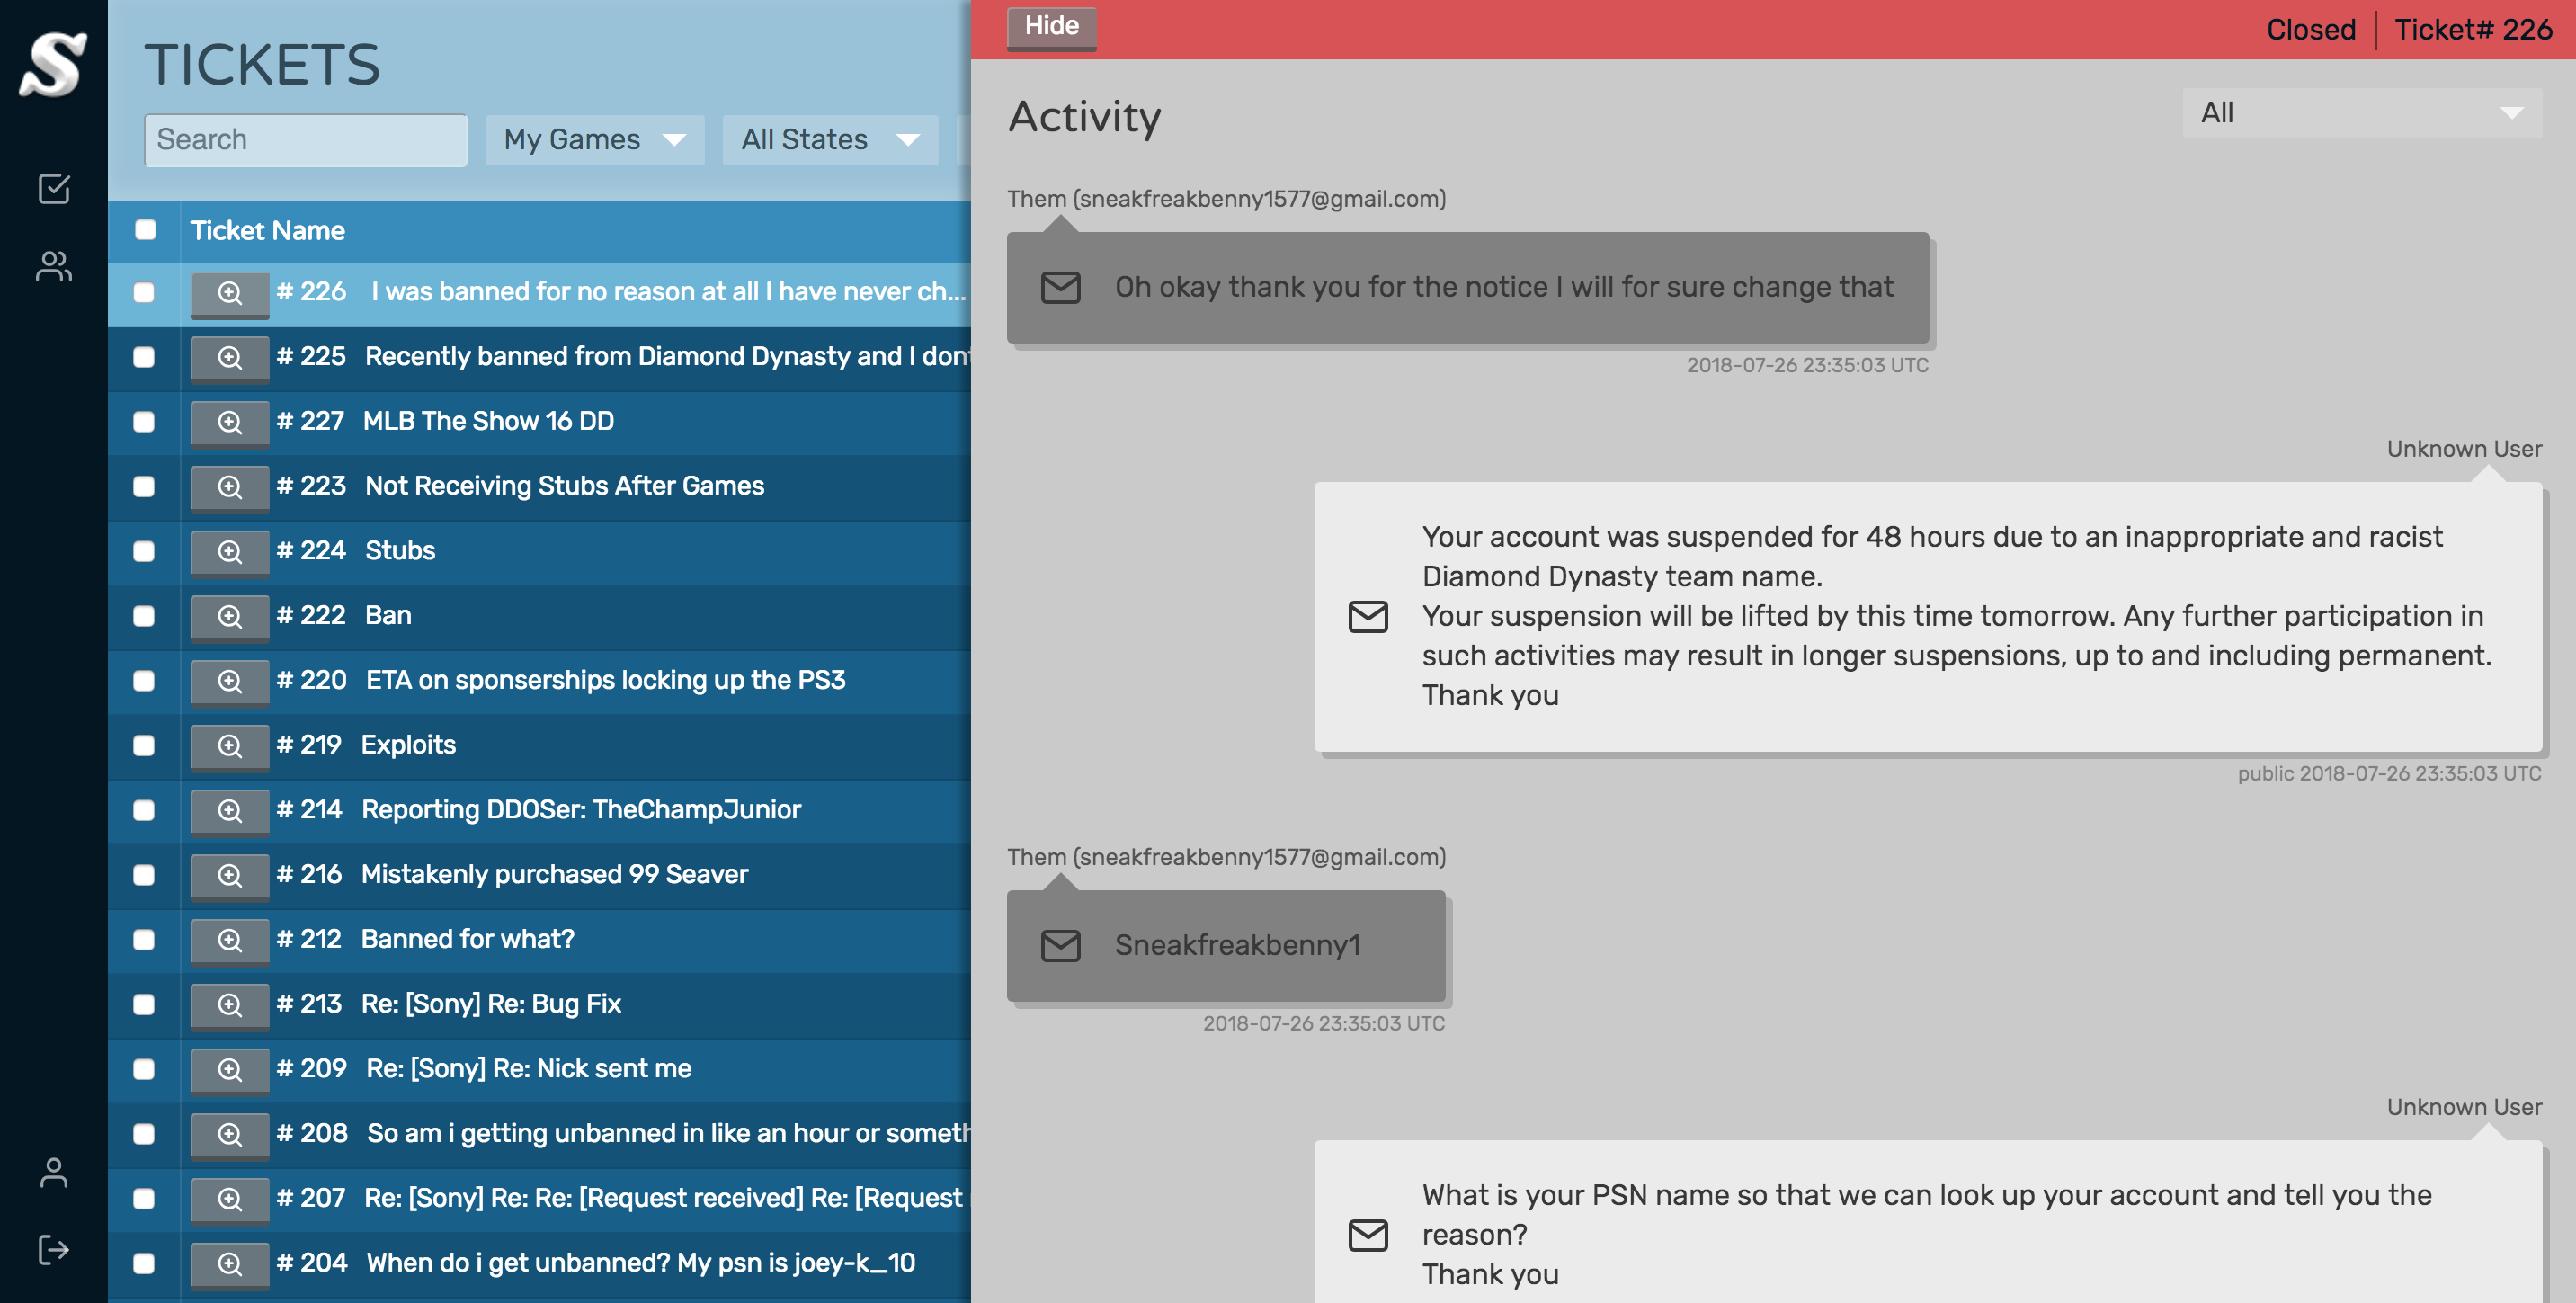The image size is (2576, 1303).
Task: Hide the ticket activity panel
Action: point(1051,27)
